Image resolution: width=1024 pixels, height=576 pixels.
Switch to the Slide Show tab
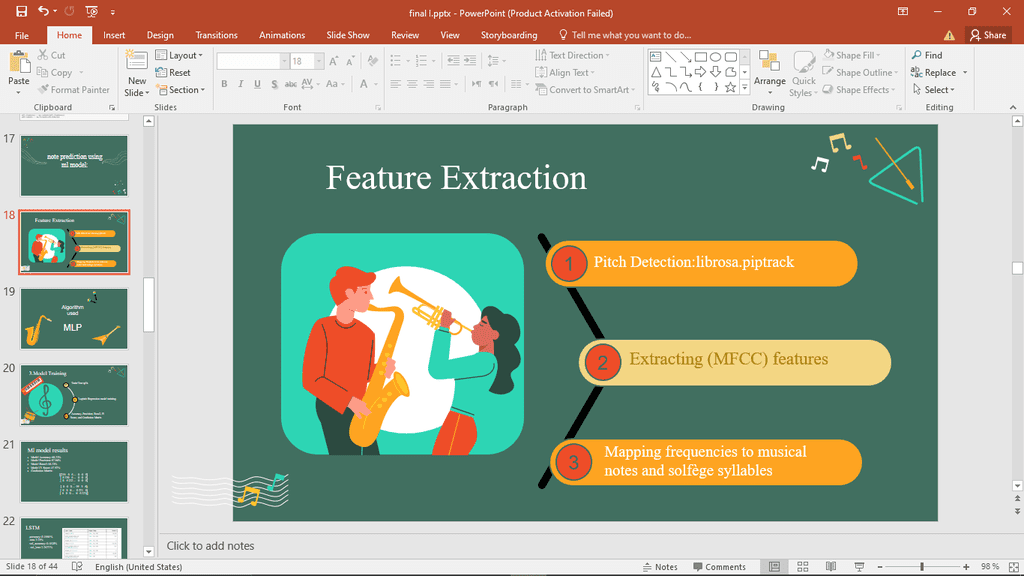tap(347, 35)
